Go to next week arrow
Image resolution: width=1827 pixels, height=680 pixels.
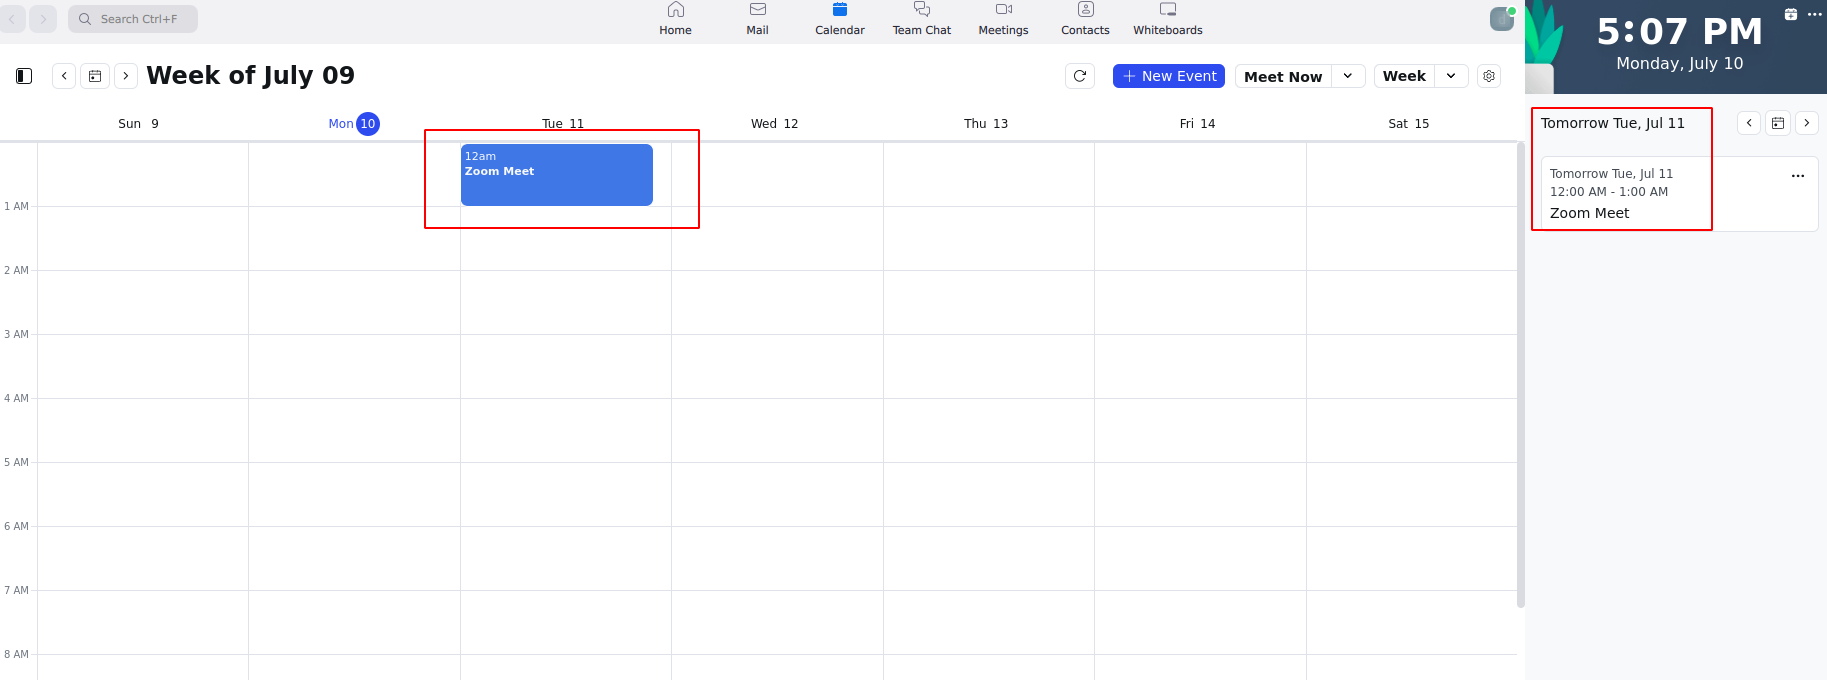coord(126,76)
